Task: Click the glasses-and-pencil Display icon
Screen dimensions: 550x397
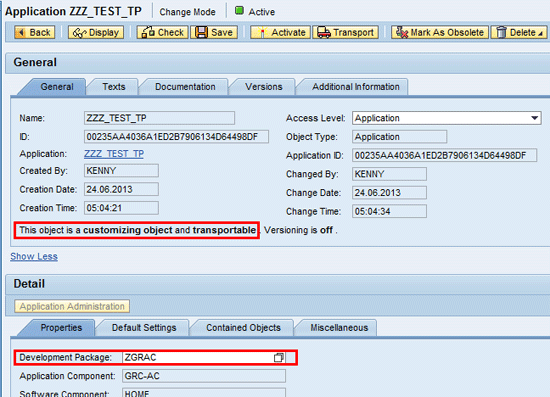Action: click(79, 33)
